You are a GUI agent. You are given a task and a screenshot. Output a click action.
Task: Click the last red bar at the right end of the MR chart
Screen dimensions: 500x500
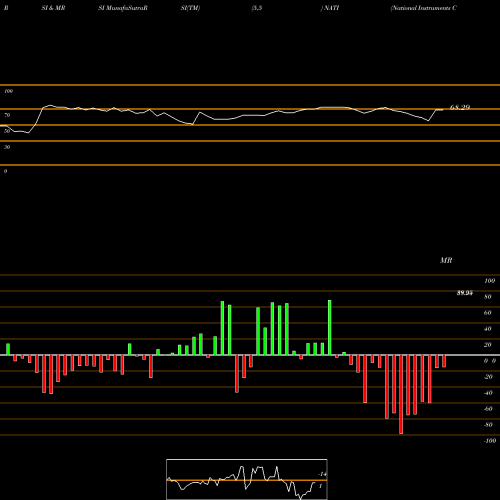[444, 361]
